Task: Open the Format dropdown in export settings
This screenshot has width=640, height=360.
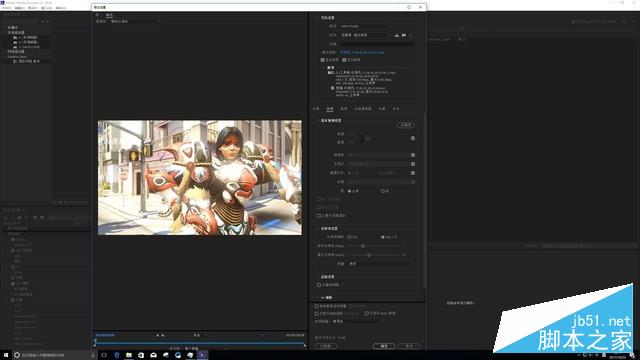Action: pos(365,26)
